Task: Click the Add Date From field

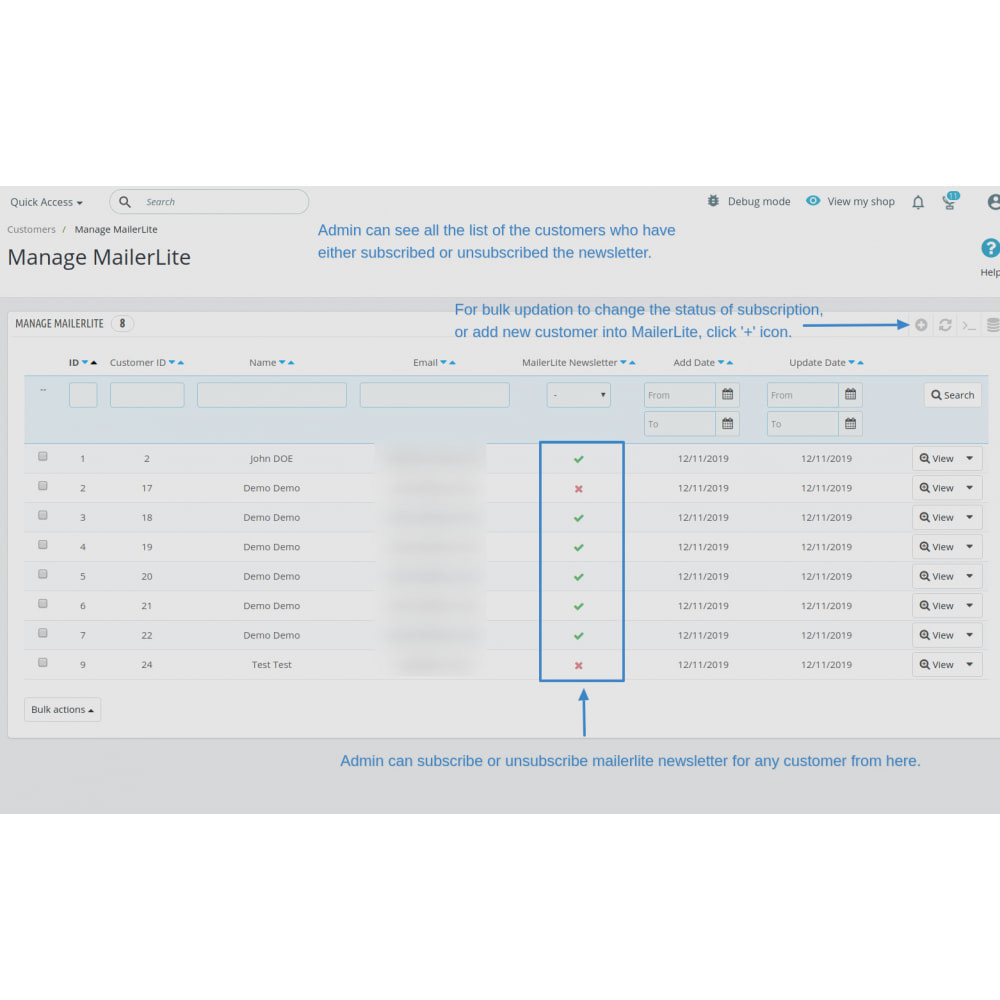Action: tap(680, 395)
